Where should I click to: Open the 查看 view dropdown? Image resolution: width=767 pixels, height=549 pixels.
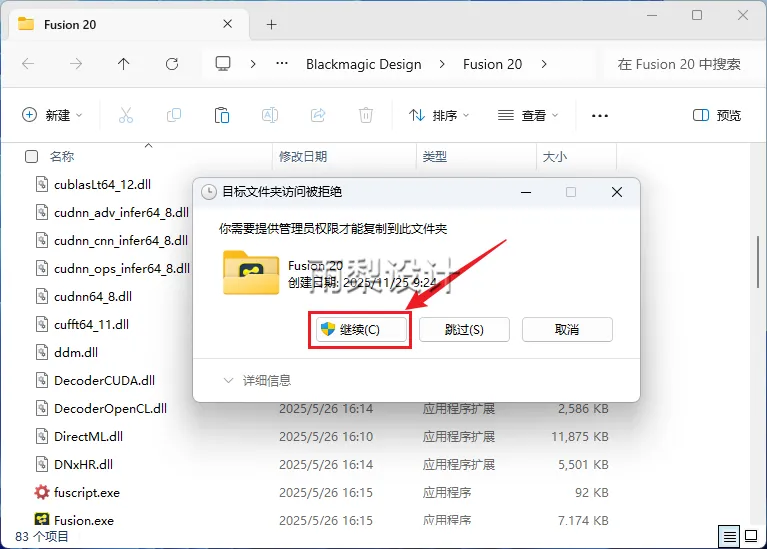click(x=528, y=115)
